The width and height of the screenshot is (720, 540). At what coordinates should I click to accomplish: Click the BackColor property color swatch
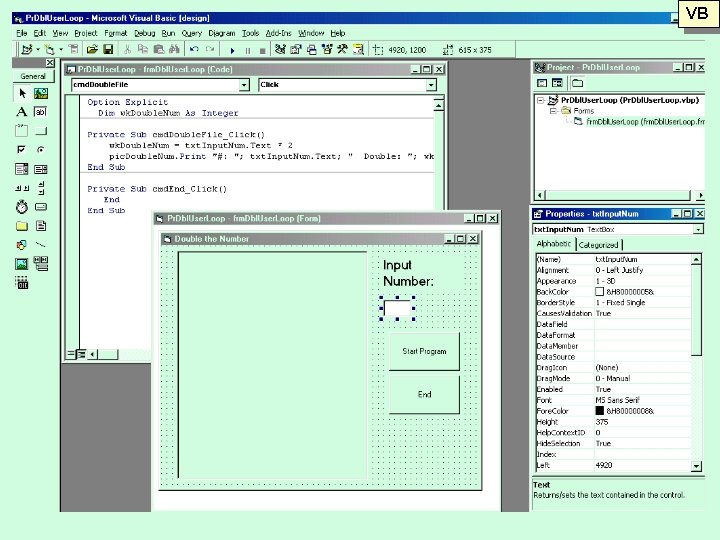(x=599, y=292)
